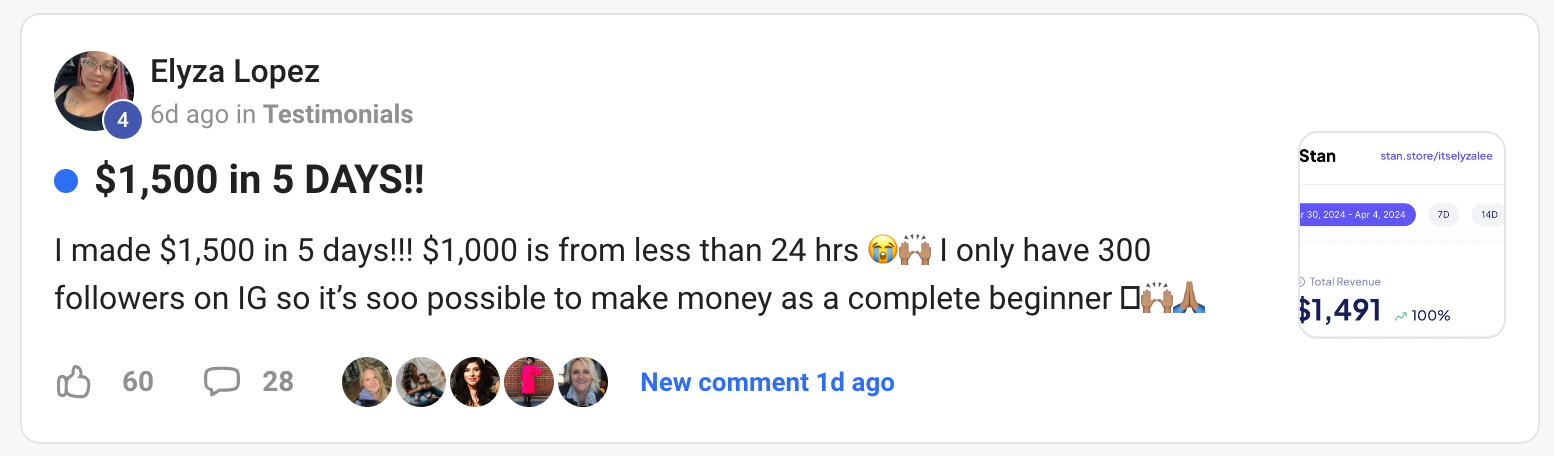Open commenter avatar of woman holding baby
Image resolution: width=1554 pixels, height=456 pixels.
tap(421, 382)
